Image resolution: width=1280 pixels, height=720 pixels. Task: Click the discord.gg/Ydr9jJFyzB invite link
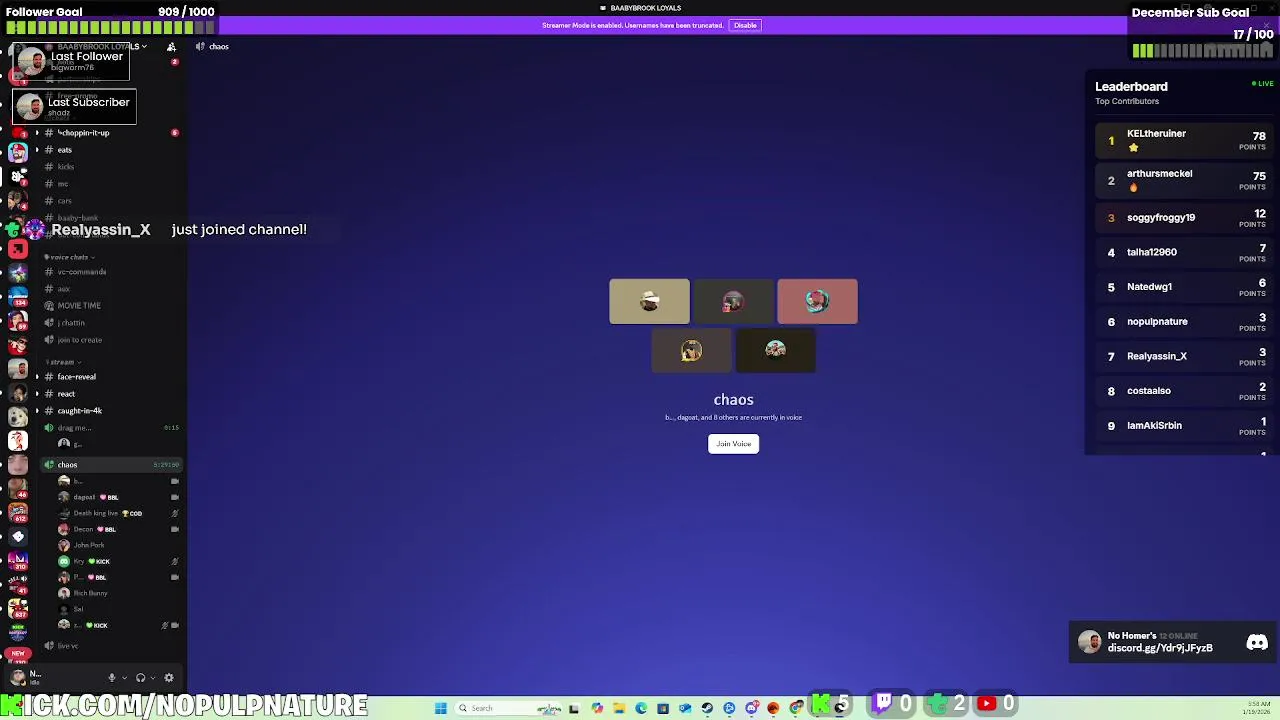1160,648
